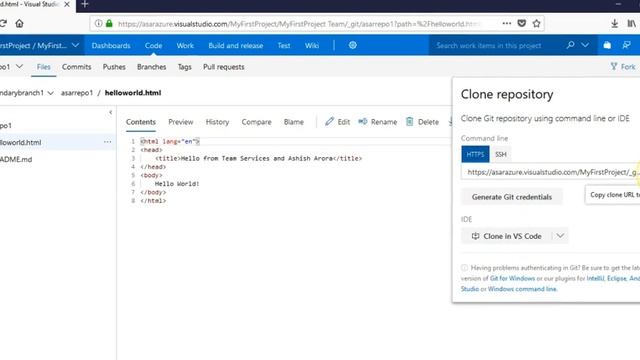Open the browser downloads icon

coord(614,24)
